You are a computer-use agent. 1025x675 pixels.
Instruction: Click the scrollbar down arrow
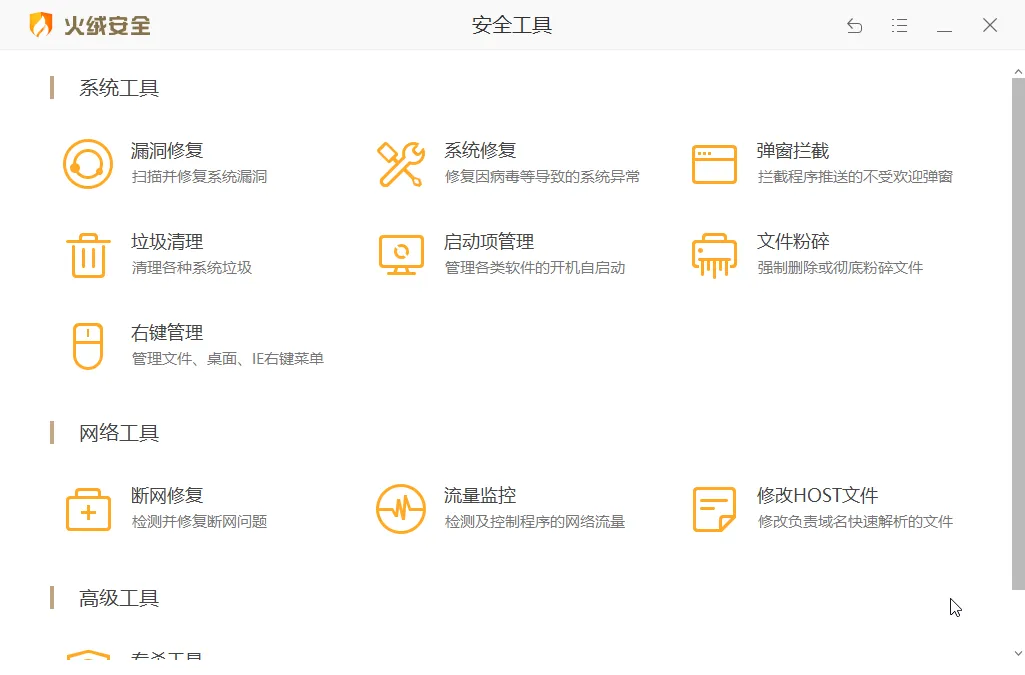pyautogui.click(x=1018, y=653)
